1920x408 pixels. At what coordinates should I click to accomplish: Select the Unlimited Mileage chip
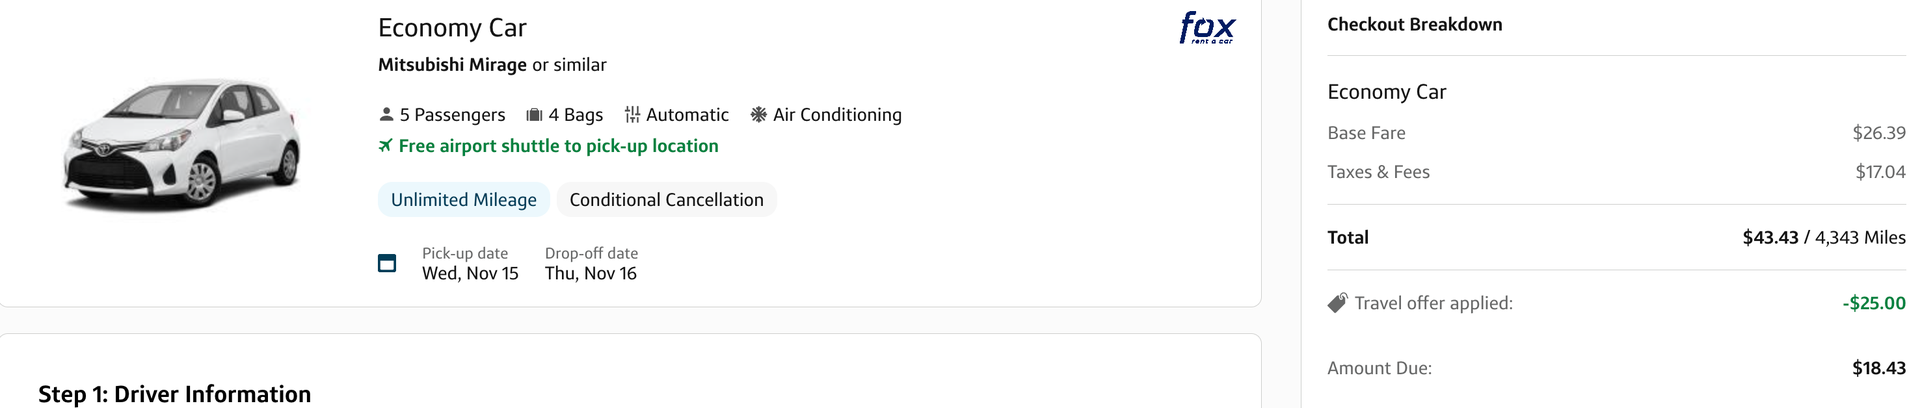[463, 200]
